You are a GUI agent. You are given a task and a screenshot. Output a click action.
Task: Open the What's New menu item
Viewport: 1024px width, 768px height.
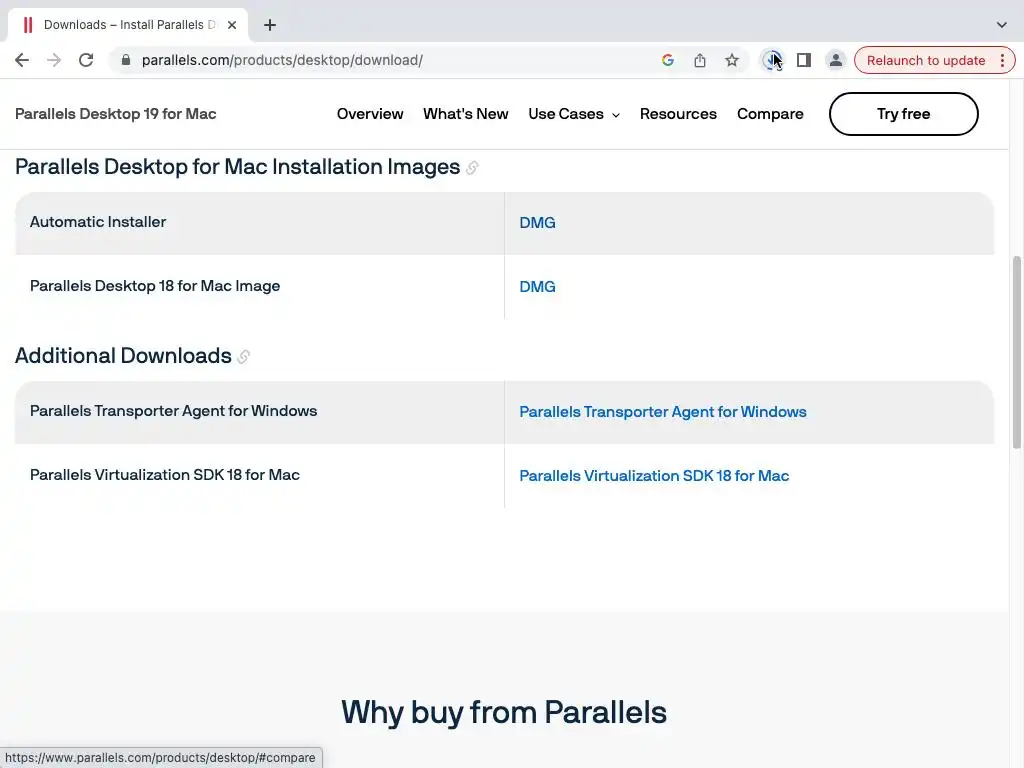click(x=465, y=114)
